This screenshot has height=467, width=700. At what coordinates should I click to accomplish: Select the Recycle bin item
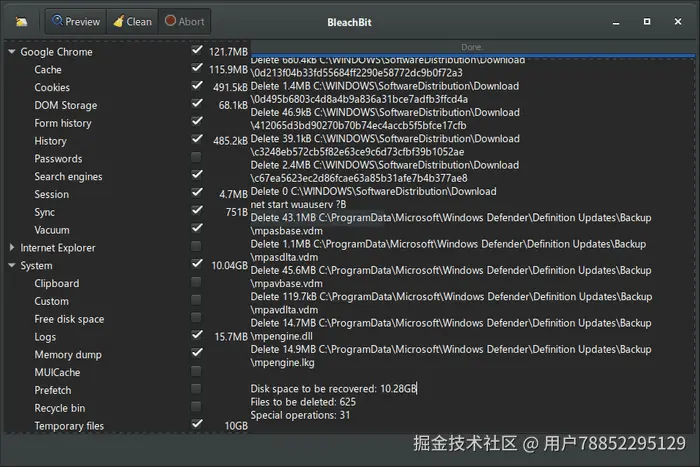click(x=59, y=408)
